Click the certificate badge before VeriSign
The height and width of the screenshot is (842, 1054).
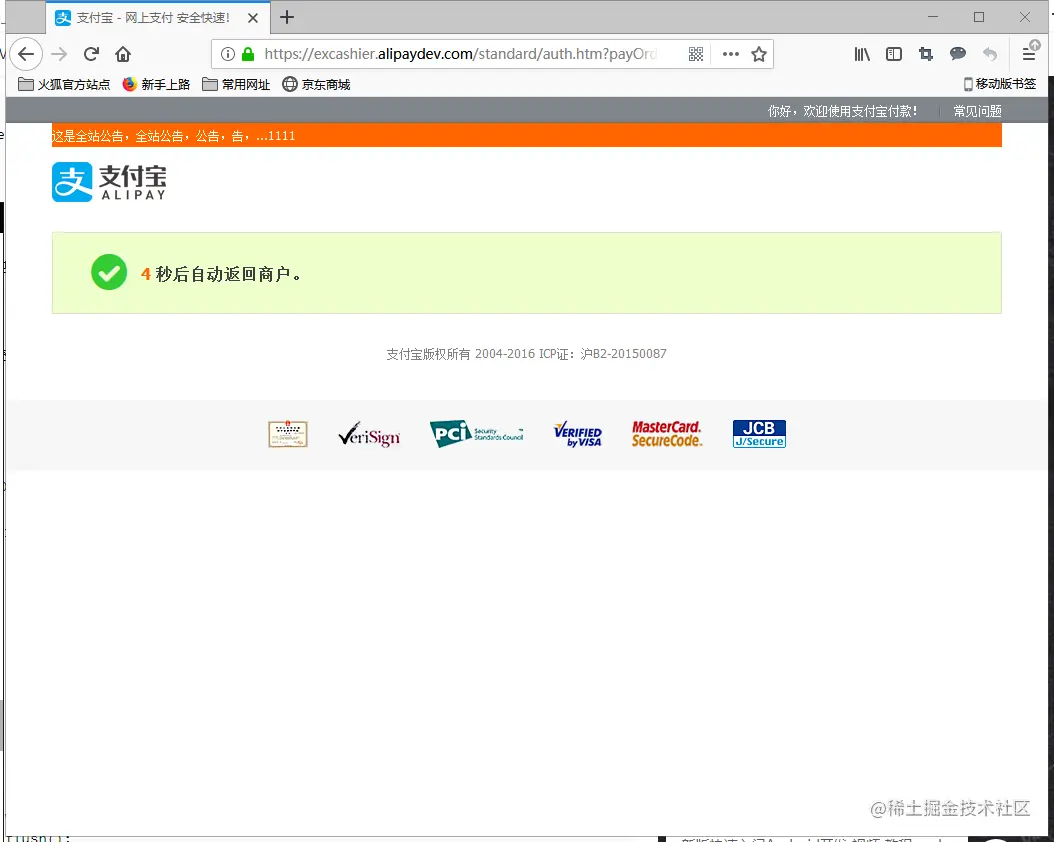288,434
